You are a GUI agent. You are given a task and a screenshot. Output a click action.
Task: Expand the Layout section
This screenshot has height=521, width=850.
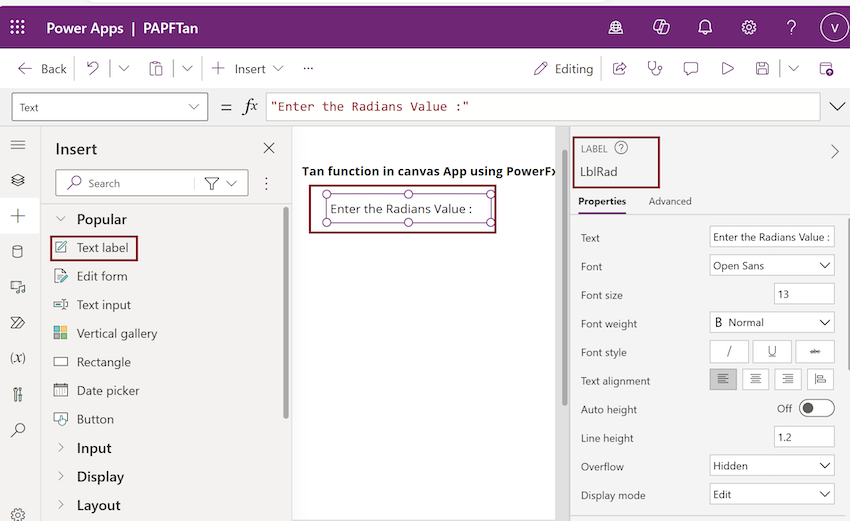tap(61, 505)
